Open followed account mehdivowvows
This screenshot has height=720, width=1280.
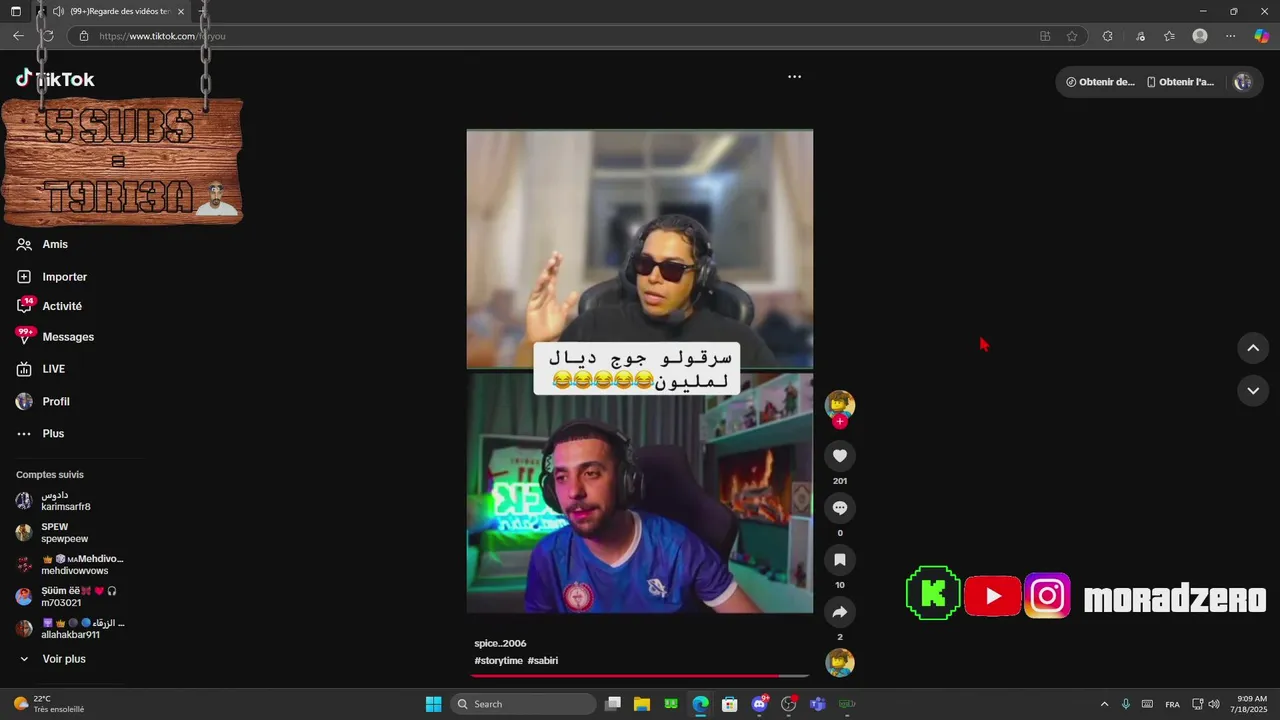(x=69, y=565)
